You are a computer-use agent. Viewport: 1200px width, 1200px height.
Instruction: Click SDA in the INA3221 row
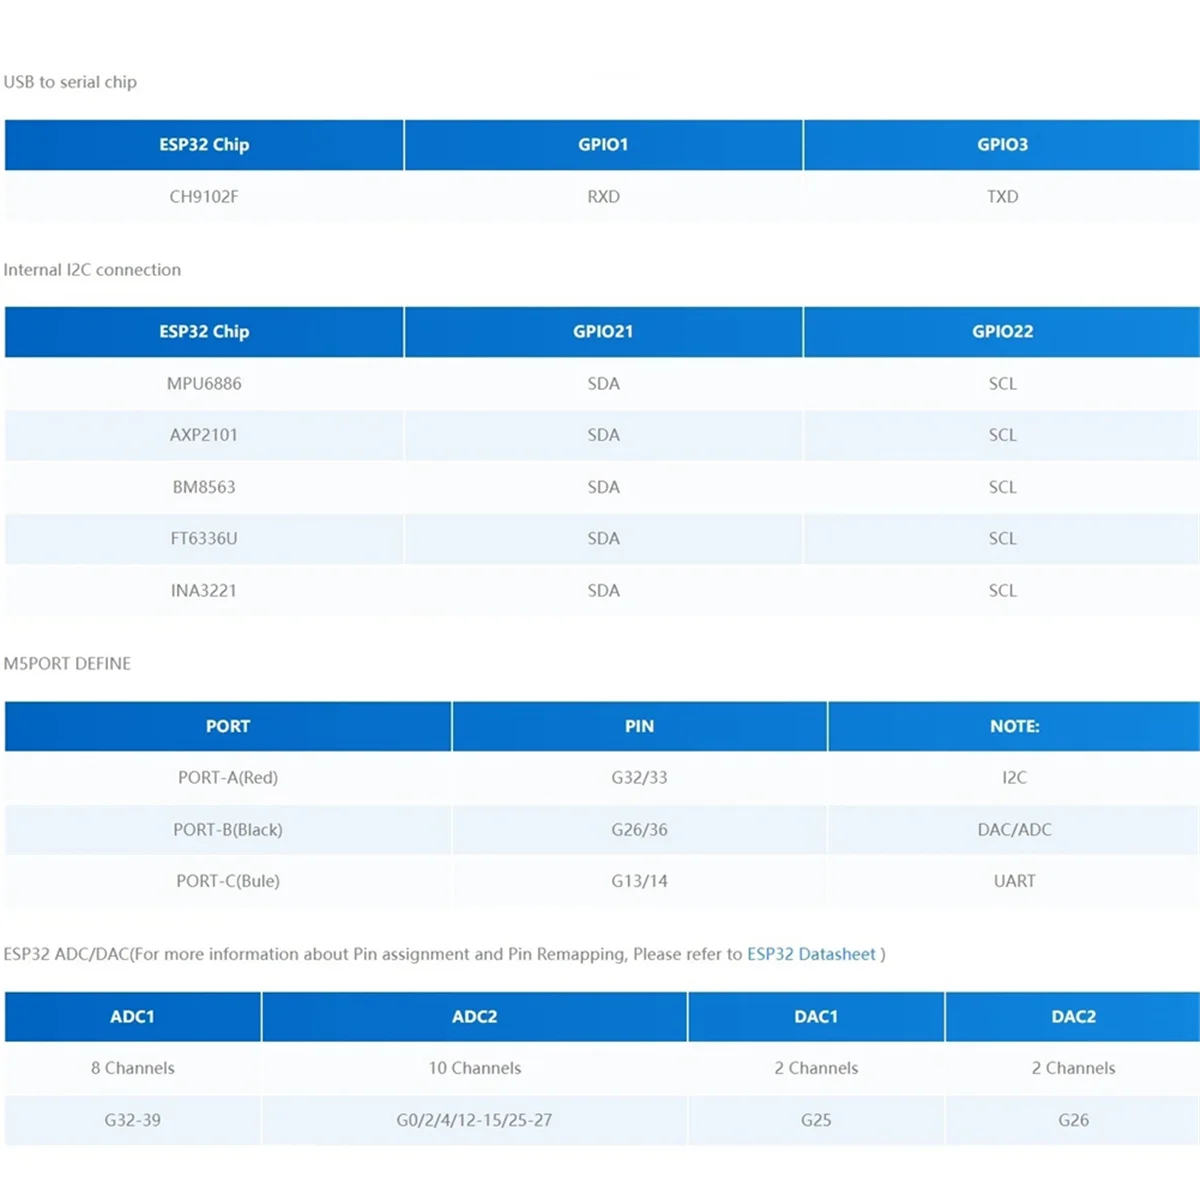[603, 590]
